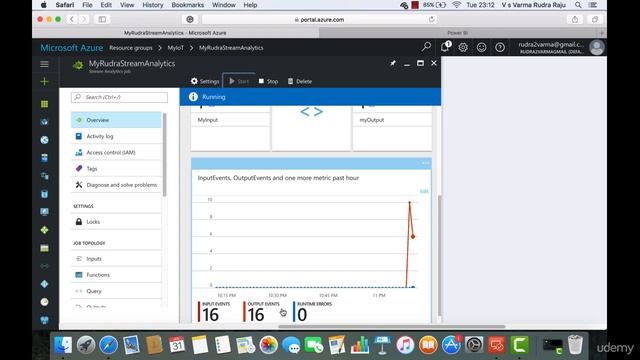Open Azure notifications bell
The image size is (640, 360).
[x=445, y=47]
